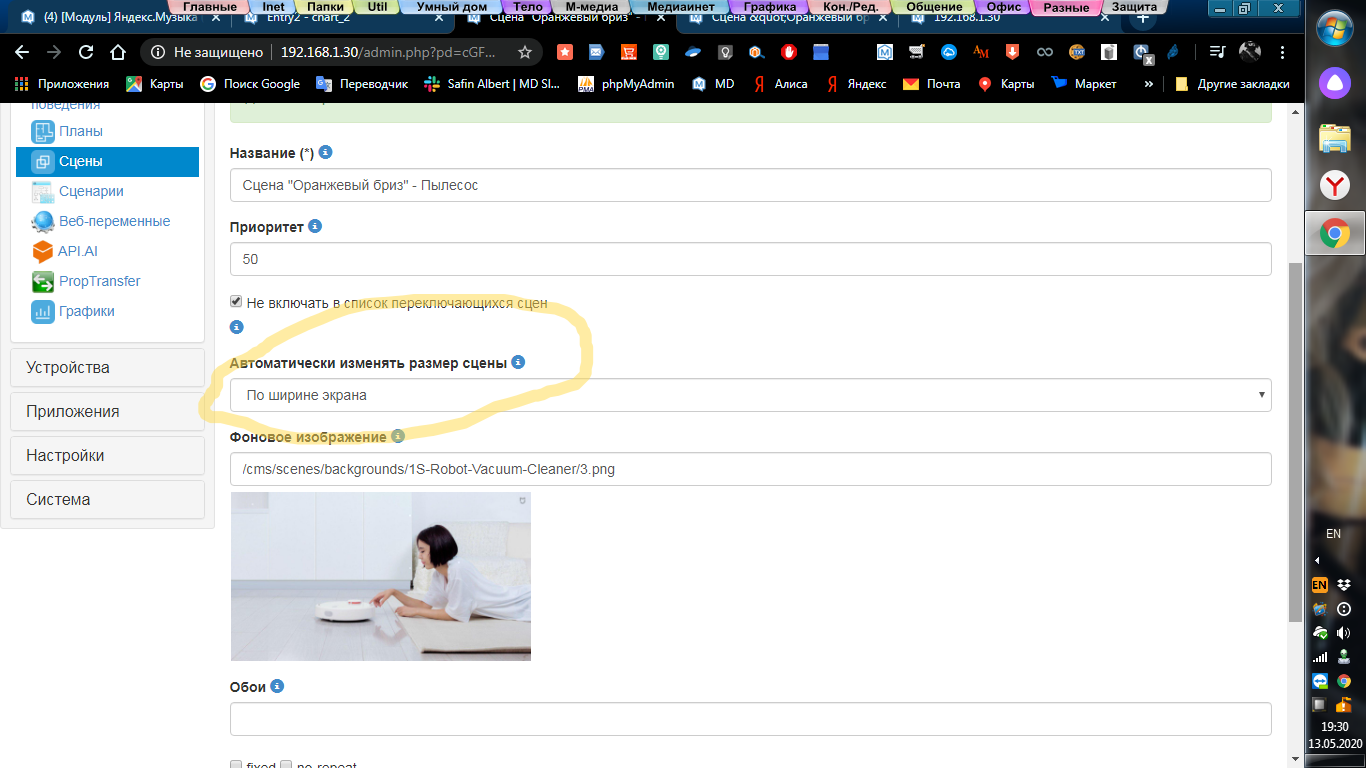The height and width of the screenshot is (768, 1366).
Task: Open Yandex Browser from the taskbar
Action: [x=1335, y=185]
